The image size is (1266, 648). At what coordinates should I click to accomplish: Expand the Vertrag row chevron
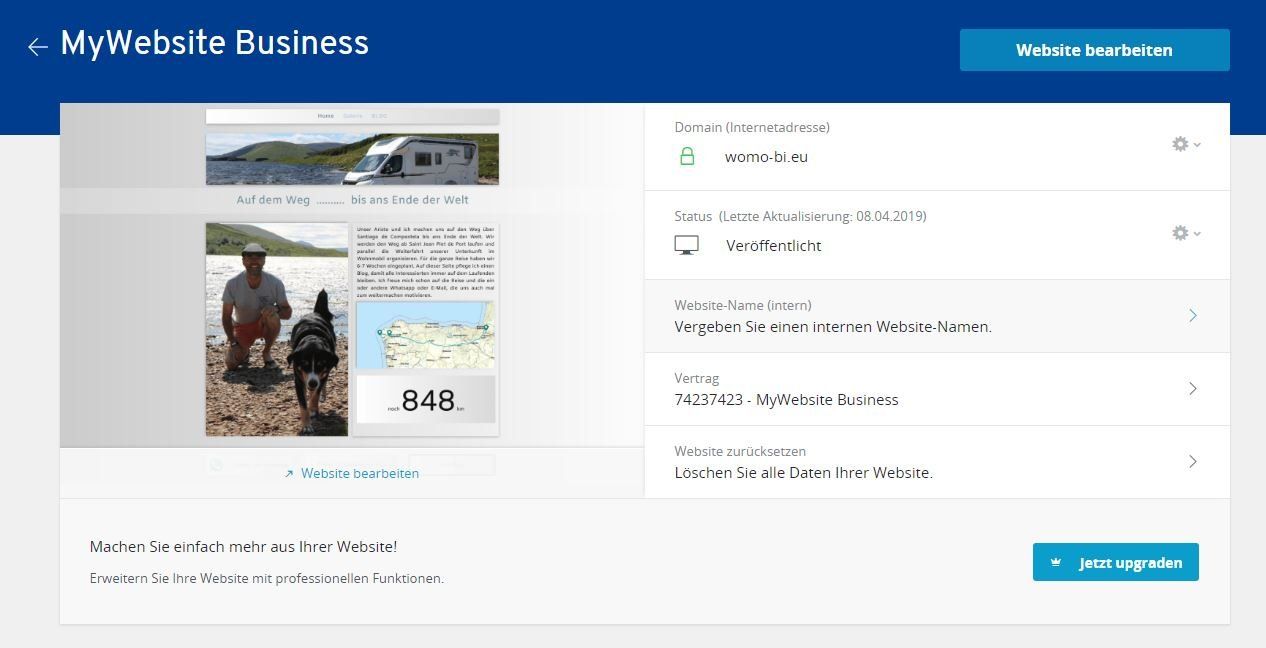coord(1193,388)
